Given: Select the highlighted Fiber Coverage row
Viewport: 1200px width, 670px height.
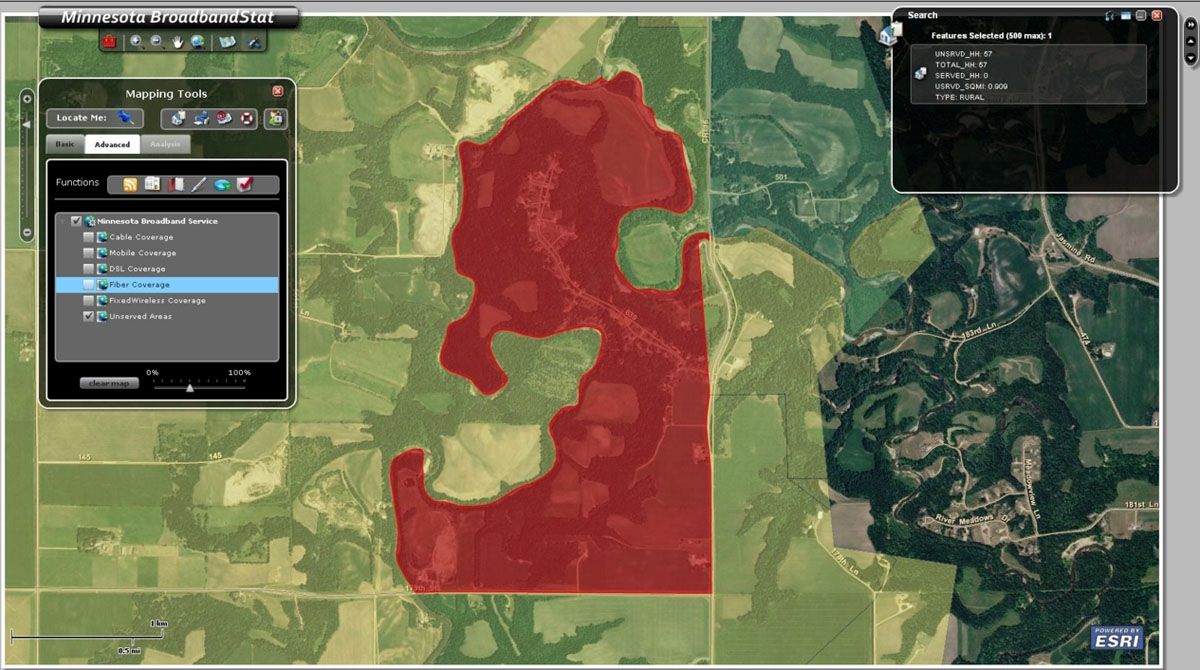Looking at the screenshot, I should (167, 285).
